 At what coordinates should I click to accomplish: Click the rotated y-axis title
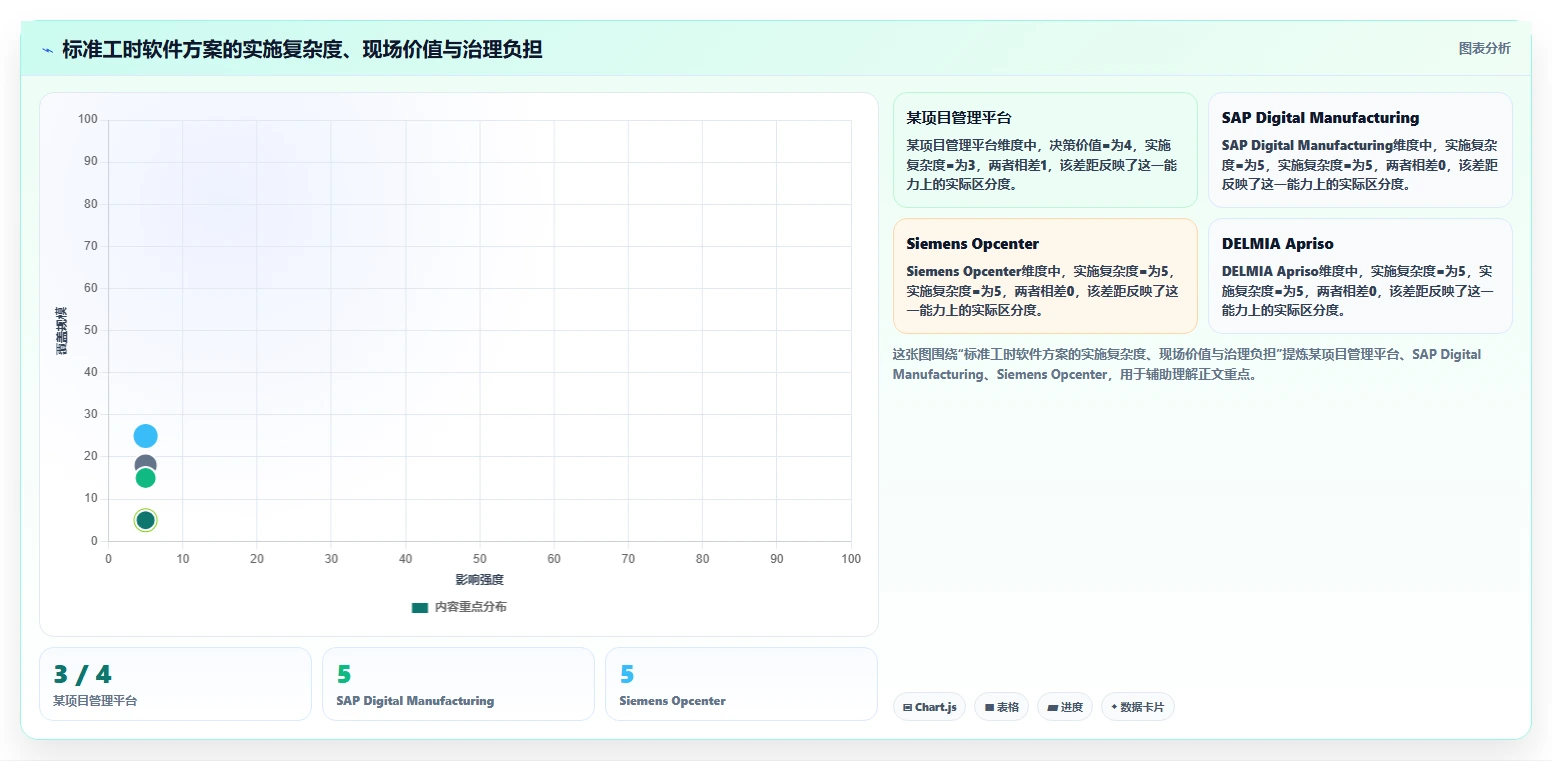[62, 331]
